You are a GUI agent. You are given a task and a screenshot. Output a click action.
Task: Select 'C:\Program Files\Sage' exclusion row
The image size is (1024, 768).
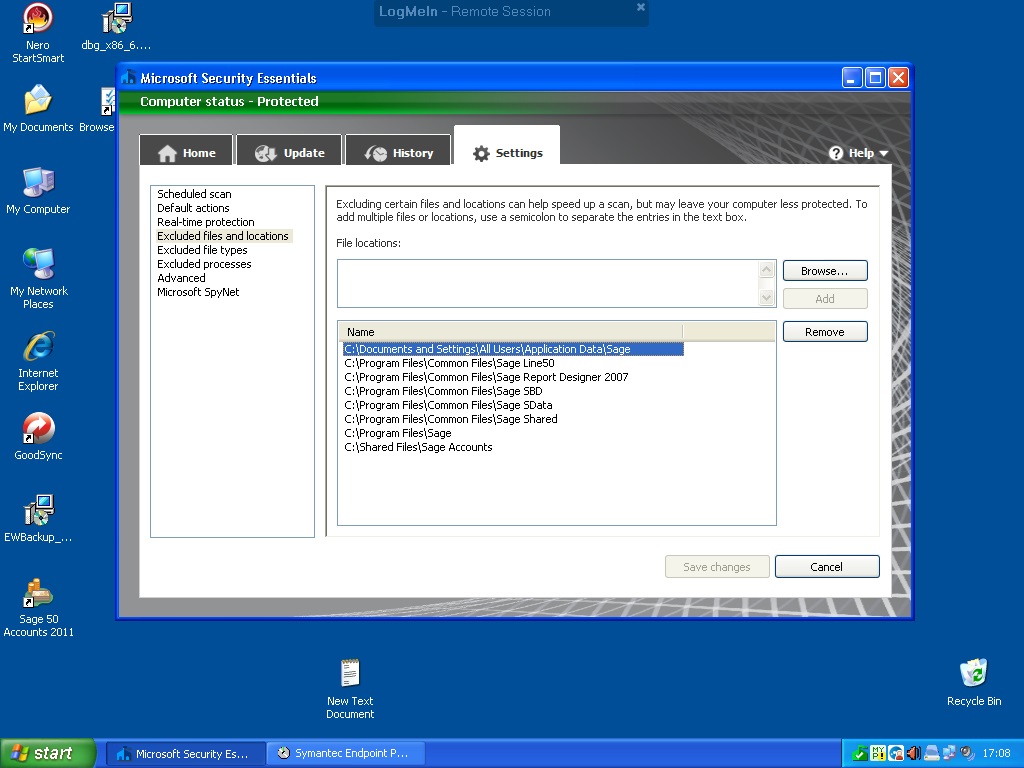398,434
